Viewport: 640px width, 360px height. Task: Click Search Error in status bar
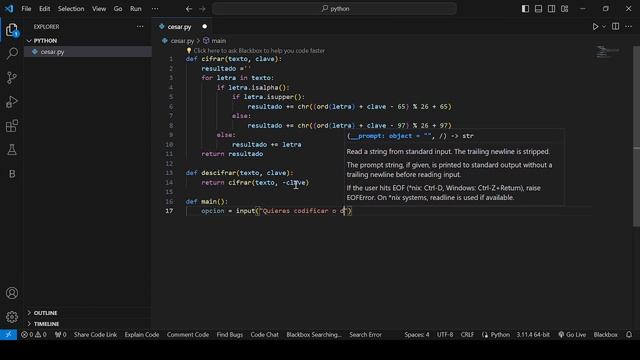(365, 335)
